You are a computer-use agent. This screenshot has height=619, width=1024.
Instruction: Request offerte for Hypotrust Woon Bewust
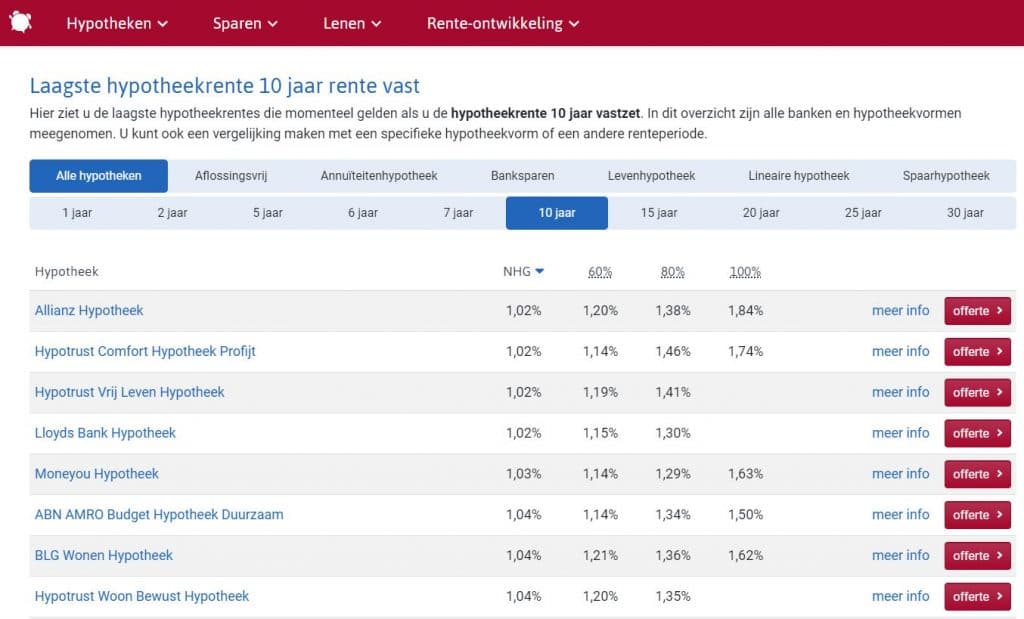click(978, 596)
